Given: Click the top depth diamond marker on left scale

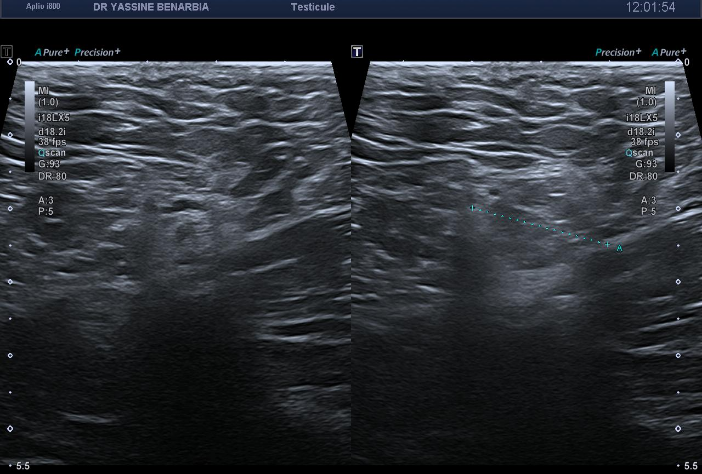Looking at the screenshot, I should pos(10,62).
